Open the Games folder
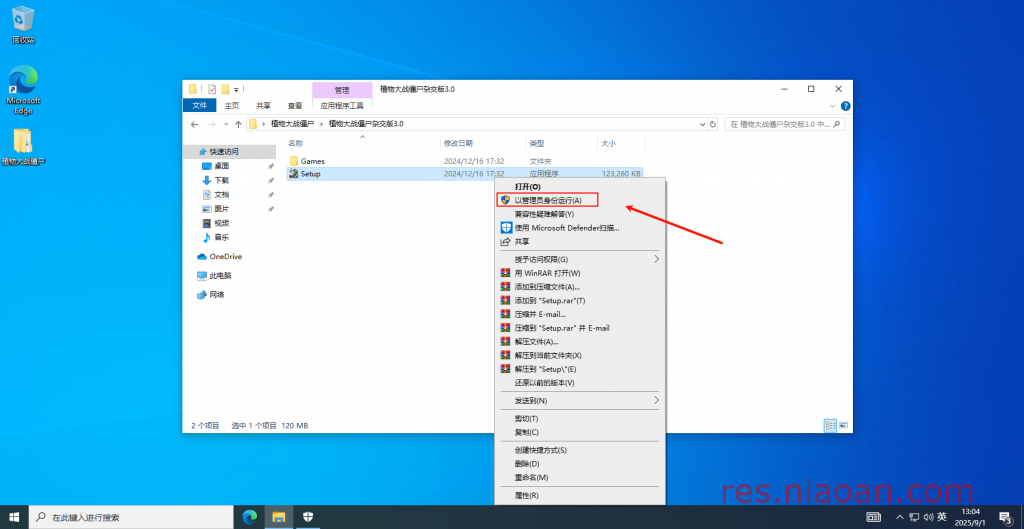 coord(313,161)
